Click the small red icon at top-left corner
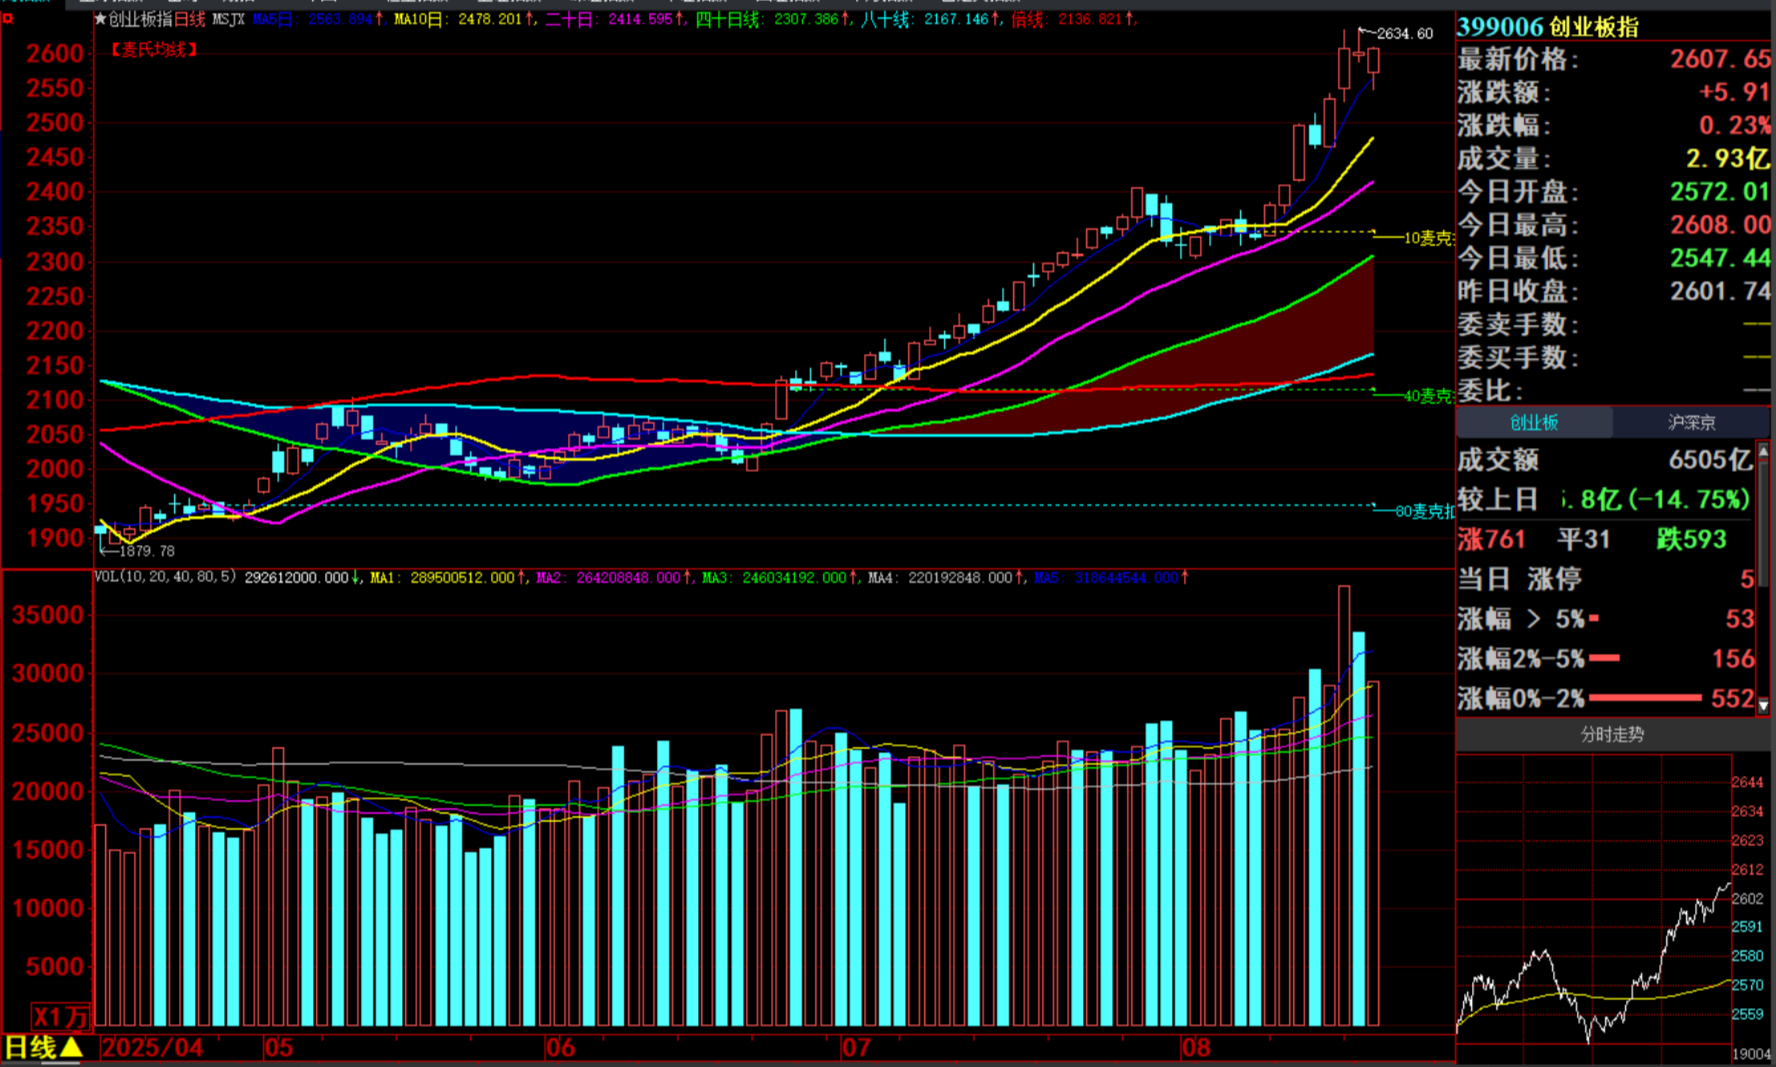Screen dimensions: 1776x1067 [x=8, y=18]
